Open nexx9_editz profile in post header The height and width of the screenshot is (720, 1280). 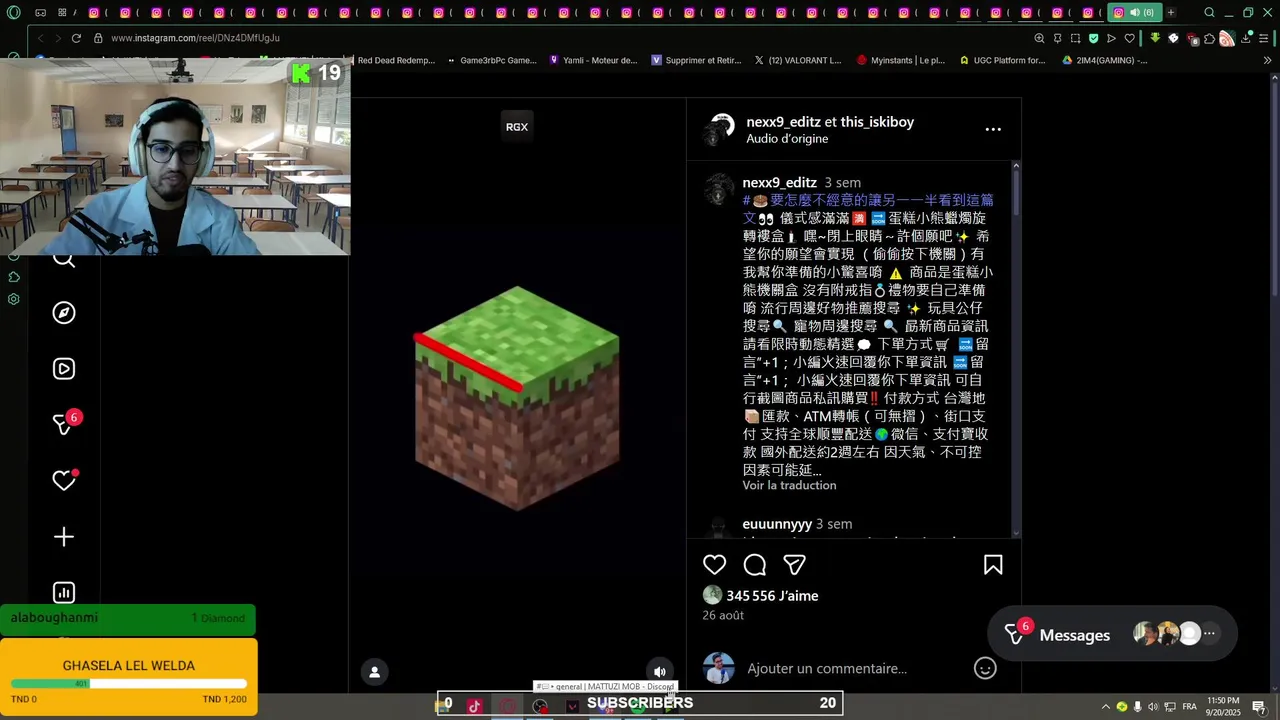point(783,122)
